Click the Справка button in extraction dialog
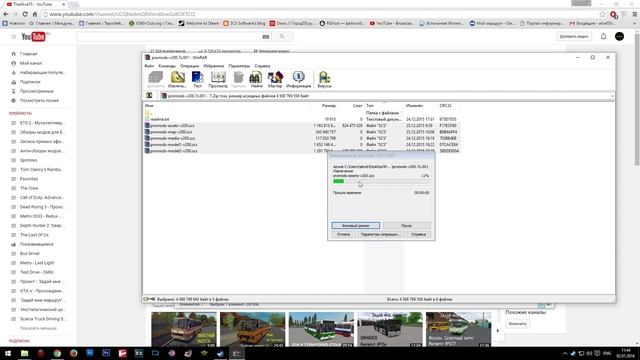 click(x=418, y=234)
